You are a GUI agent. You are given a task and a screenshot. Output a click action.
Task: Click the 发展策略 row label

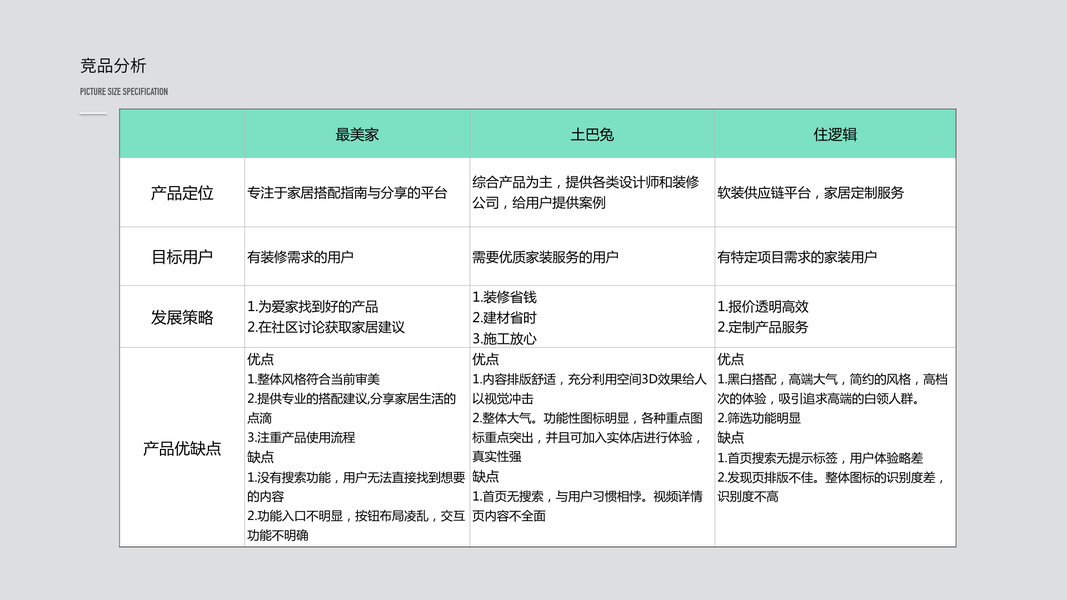pos(182,318)
